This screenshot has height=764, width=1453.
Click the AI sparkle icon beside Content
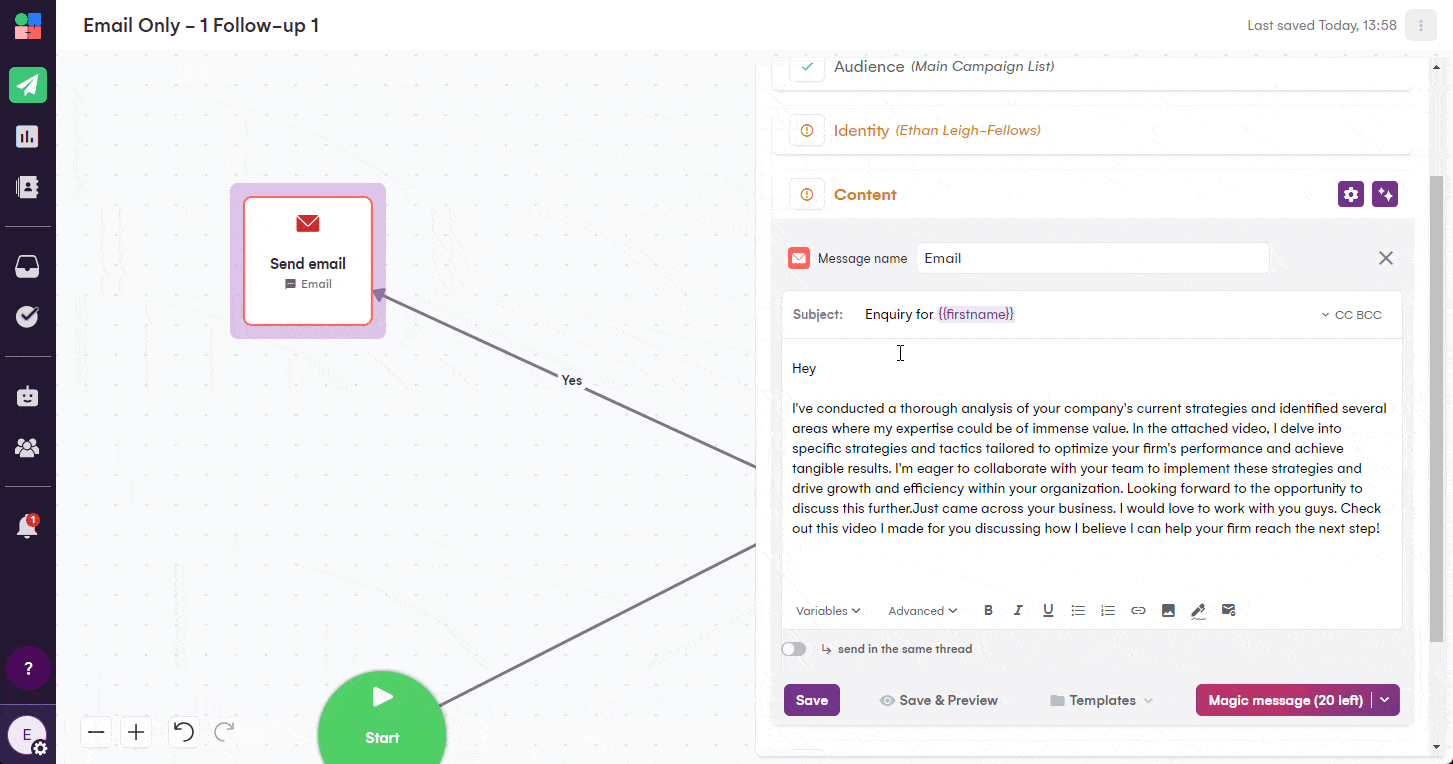[1385, 194]
